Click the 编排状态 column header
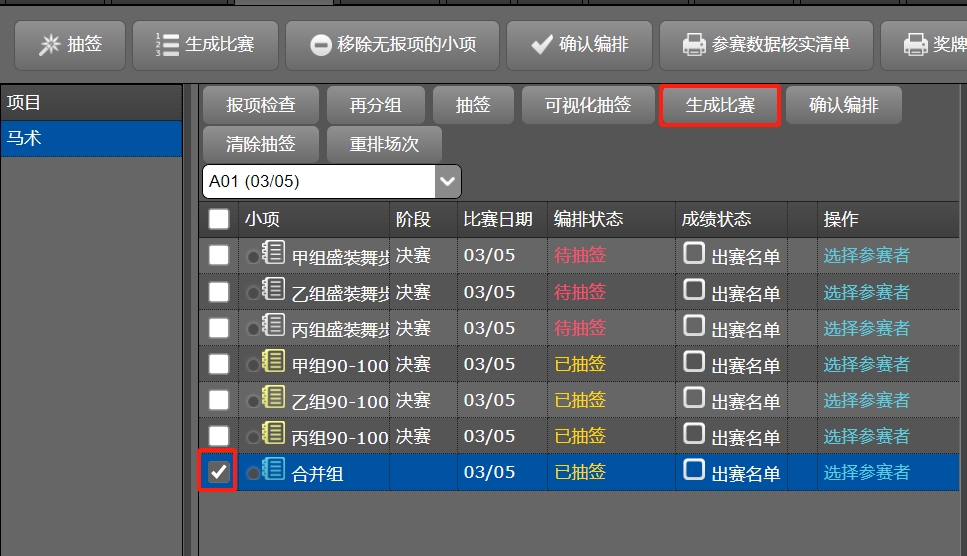 (588, 219)
